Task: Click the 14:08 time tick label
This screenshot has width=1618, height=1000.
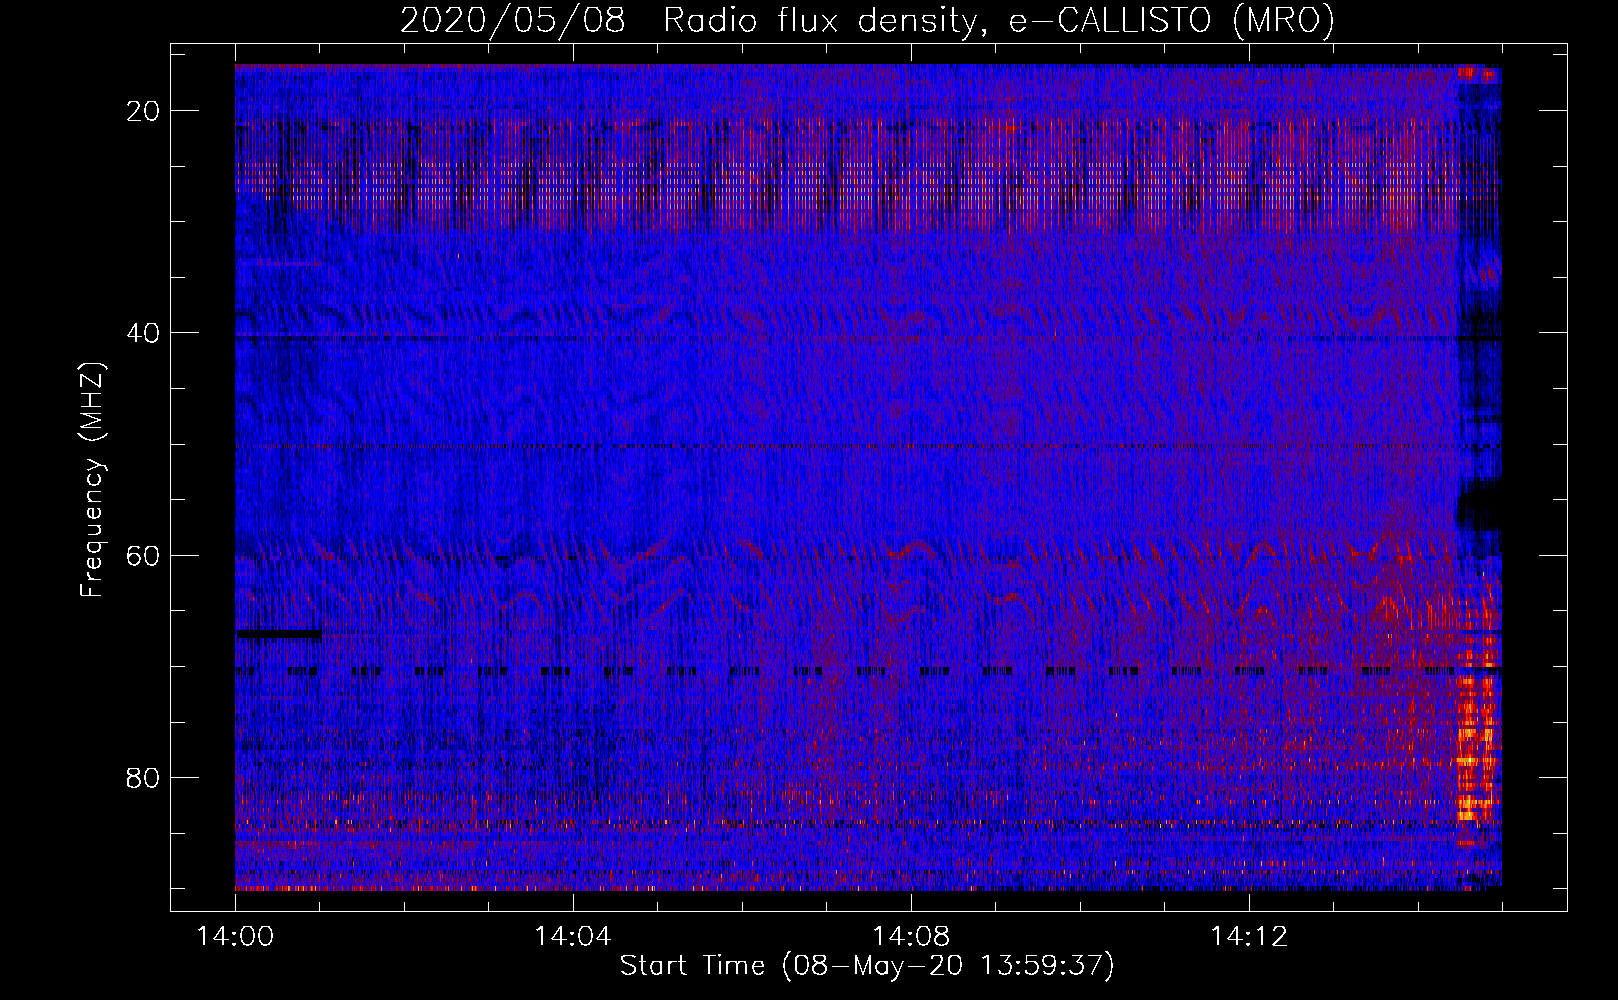Action: (911, 937)
